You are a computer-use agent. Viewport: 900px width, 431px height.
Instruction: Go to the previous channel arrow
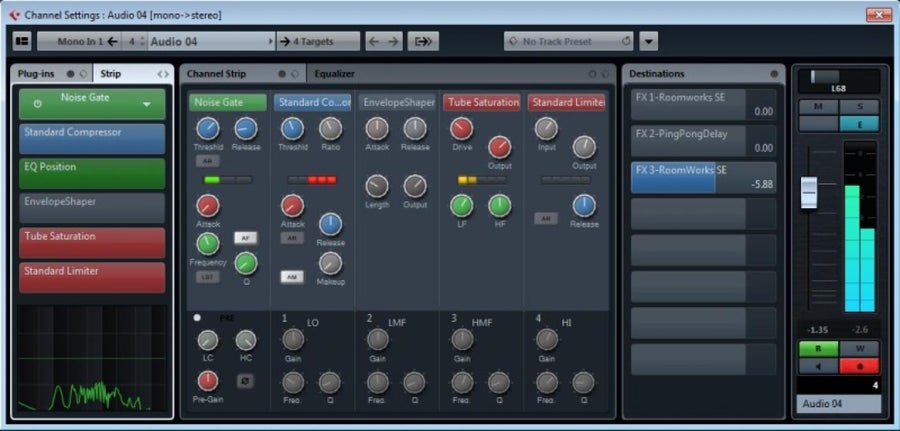tap(374, 41)
